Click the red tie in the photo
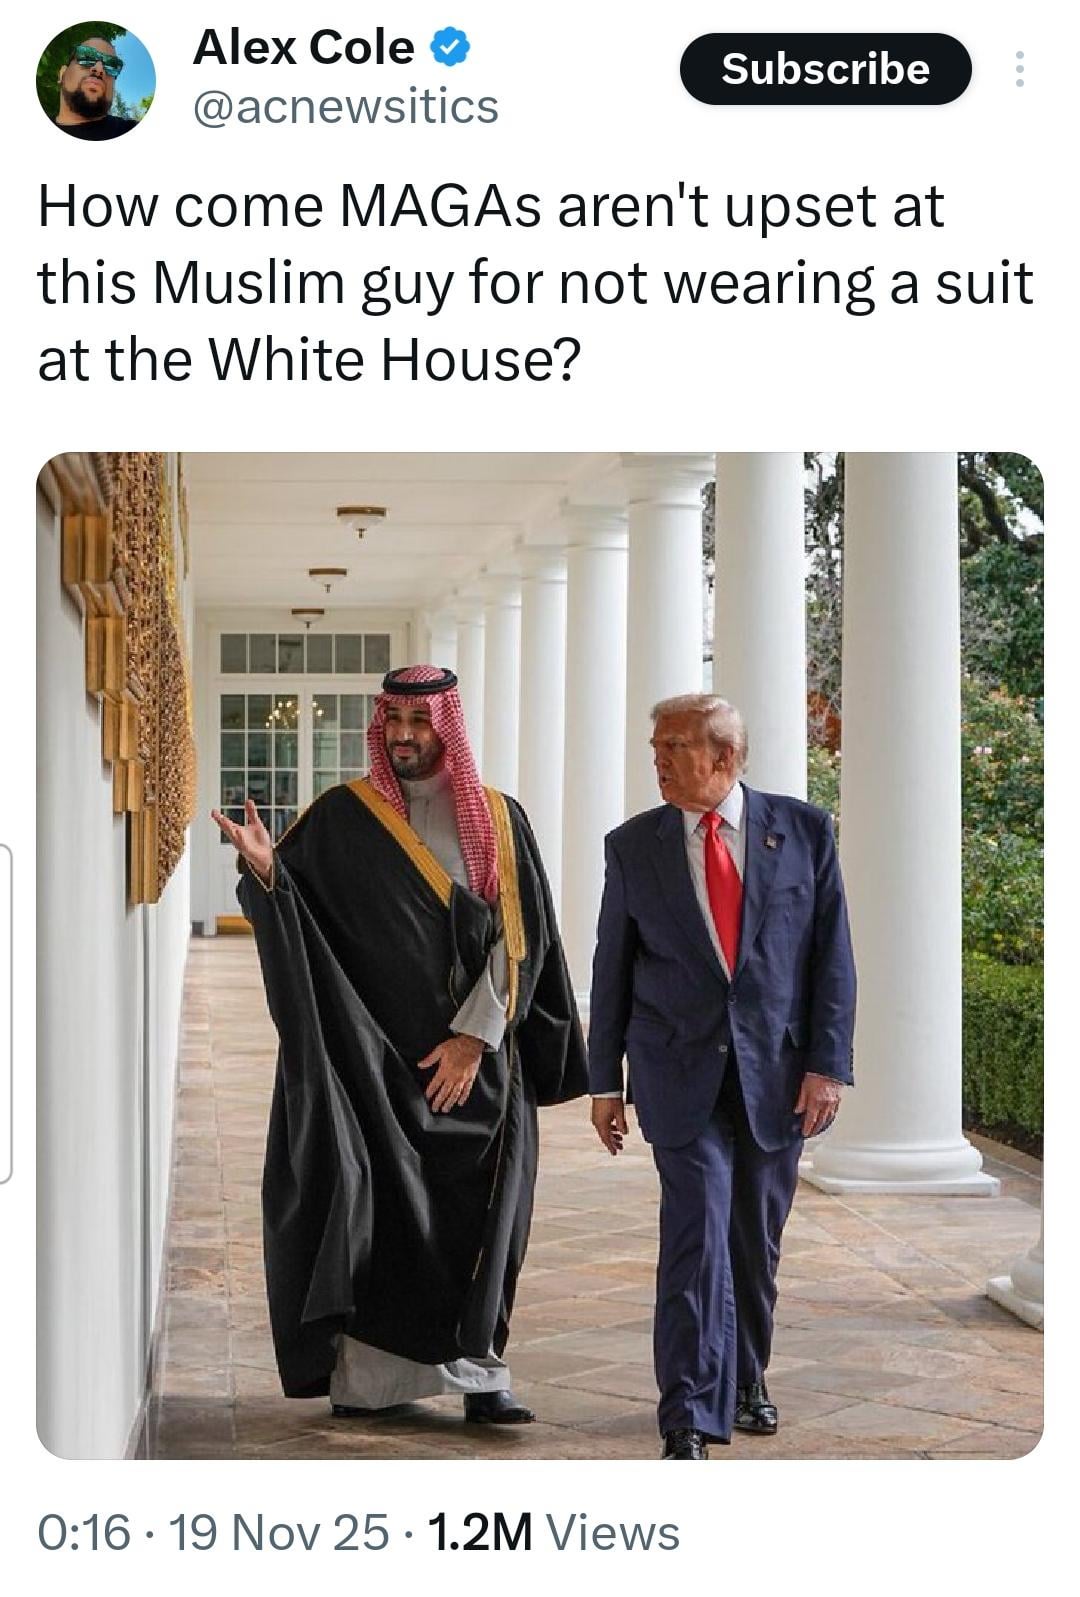The height and width of the screenshot is (1597, 1080). [722, 890]
